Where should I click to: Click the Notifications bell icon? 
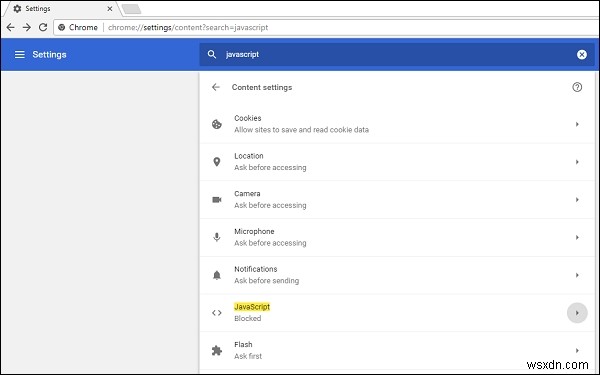[x=217, y=275]
